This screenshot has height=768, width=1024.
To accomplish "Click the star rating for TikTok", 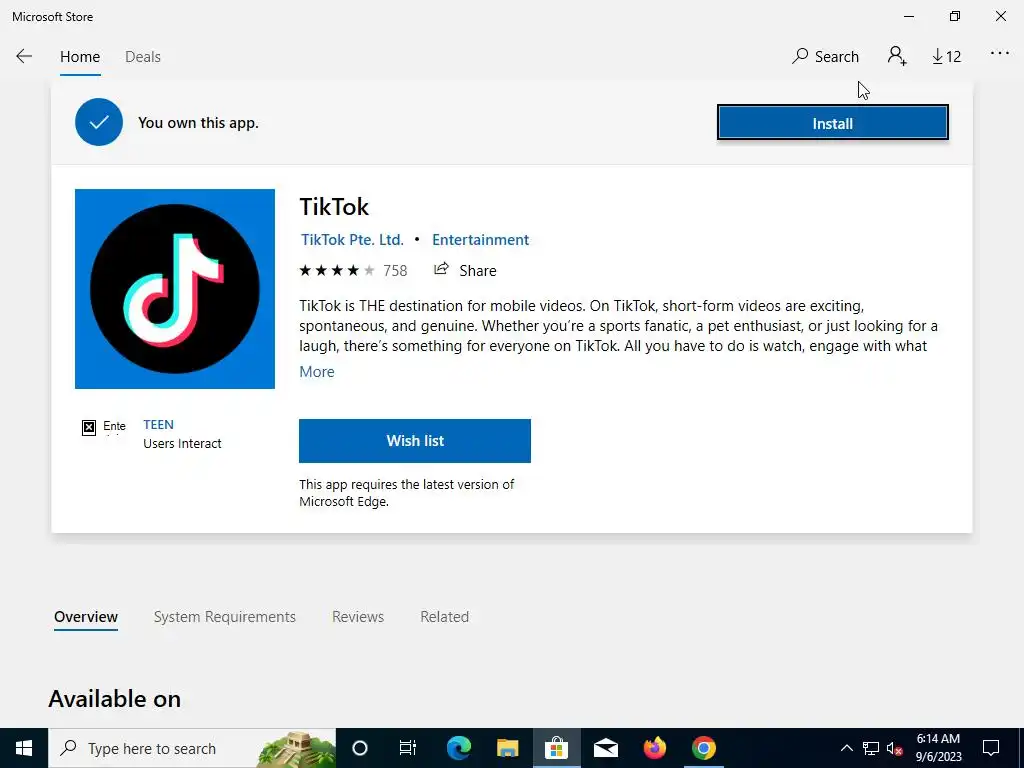I will [x=337, y=270].
